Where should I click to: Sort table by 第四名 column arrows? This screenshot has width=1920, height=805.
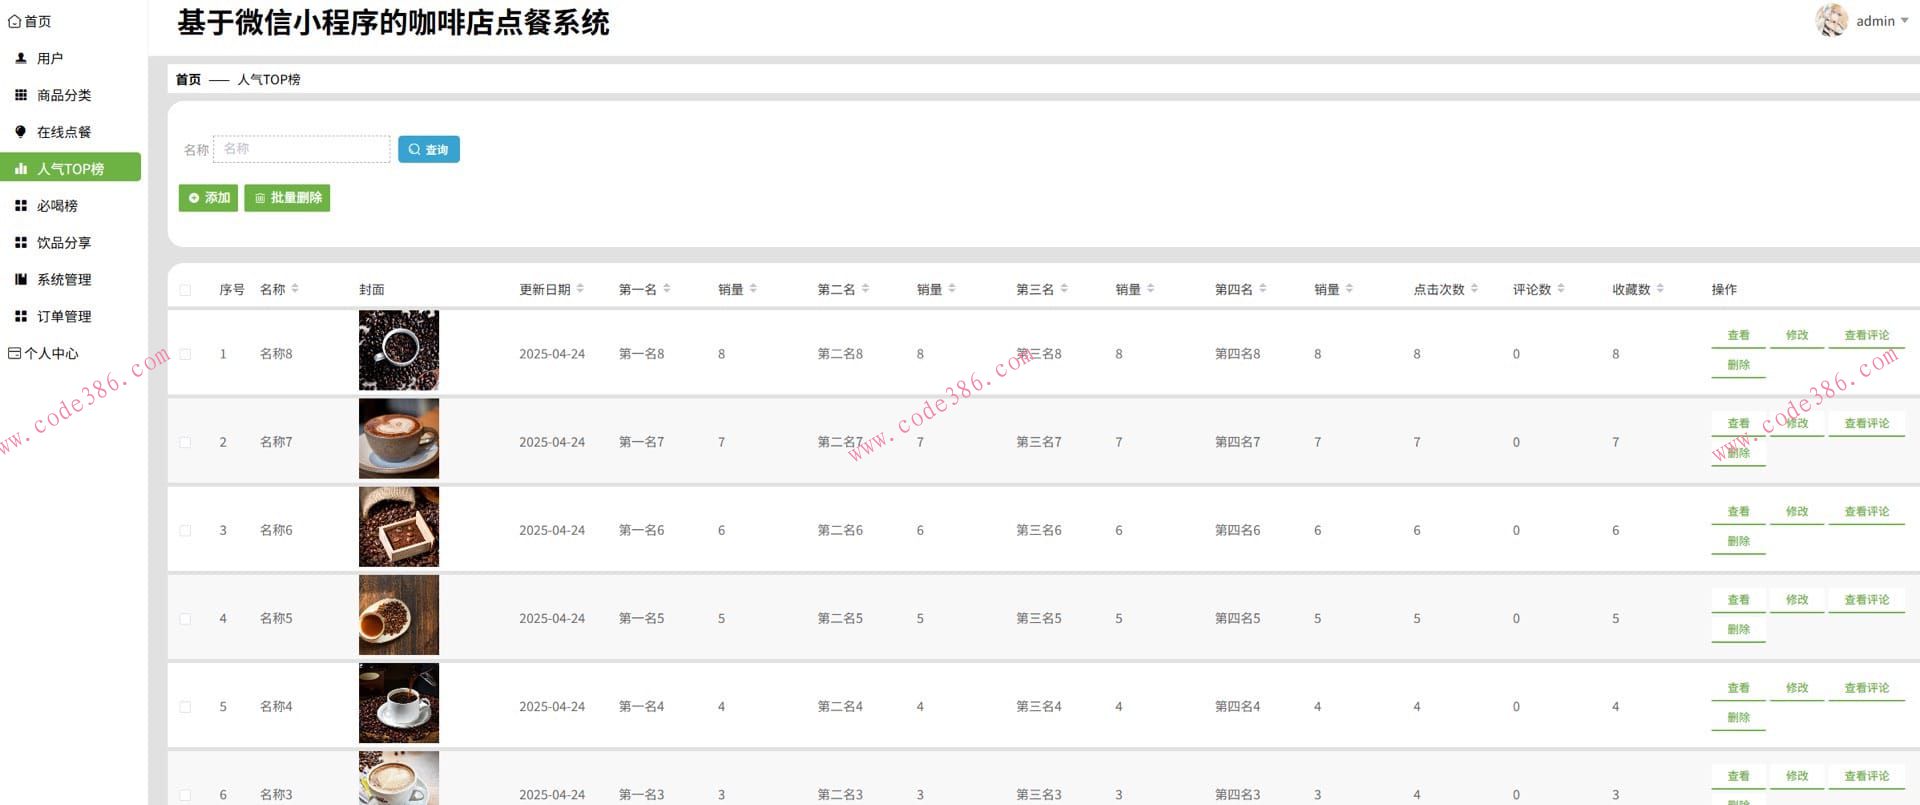(x=1263, y=289)
